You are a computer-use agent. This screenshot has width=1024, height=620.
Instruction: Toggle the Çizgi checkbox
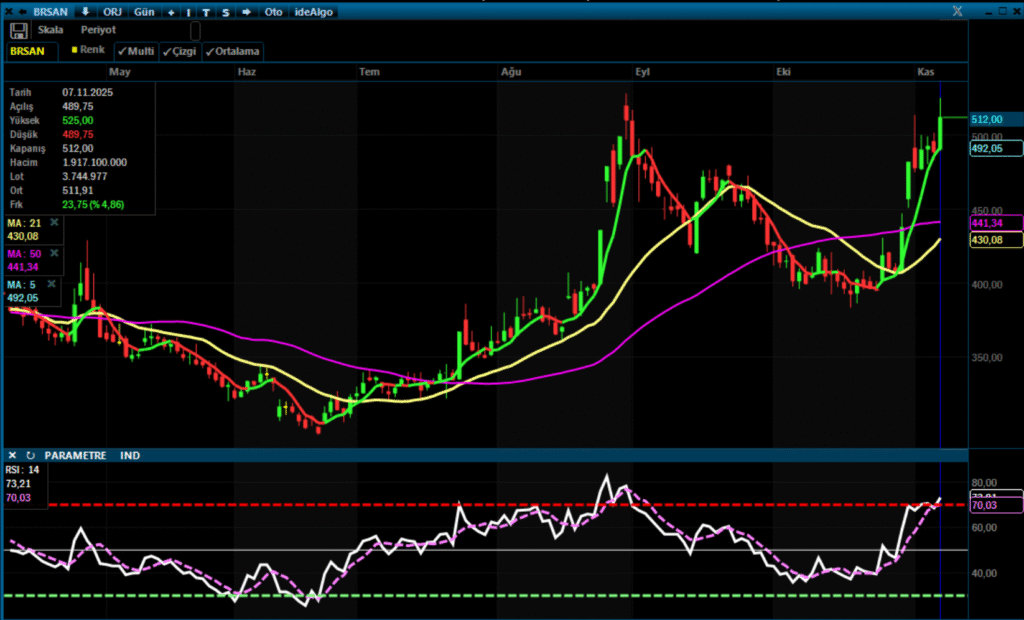click(180, 51)
